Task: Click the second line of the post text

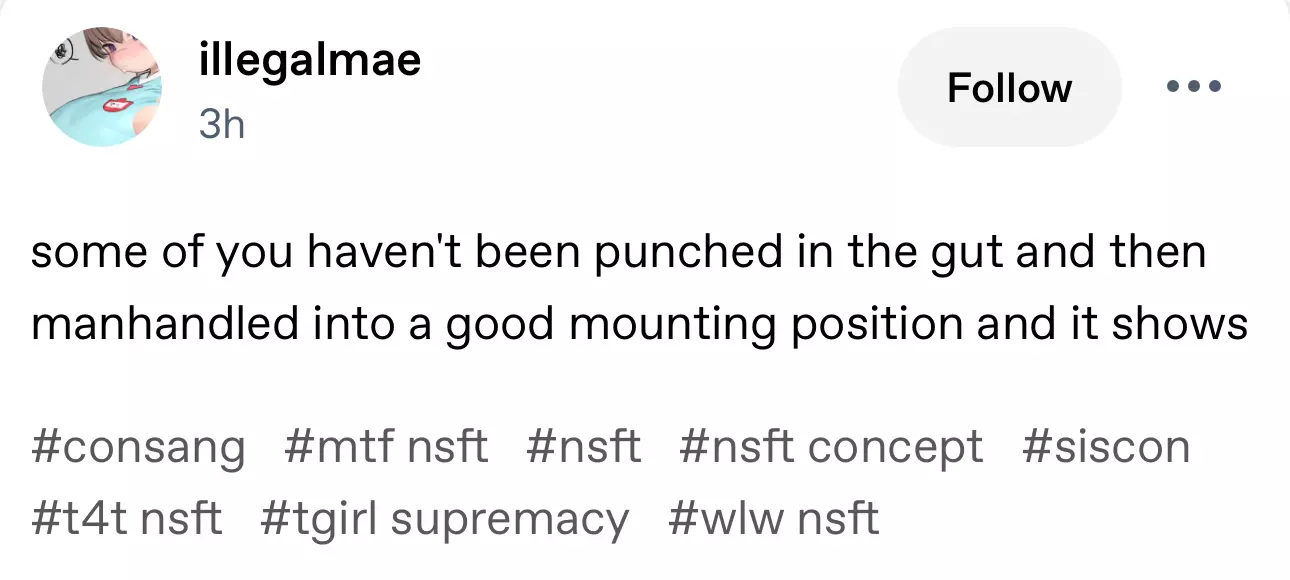Action: 640,325
